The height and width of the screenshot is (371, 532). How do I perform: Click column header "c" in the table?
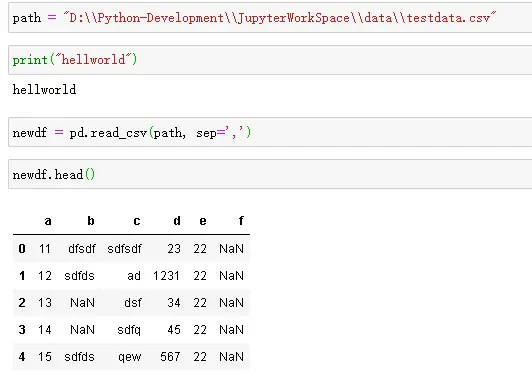tap(137, 221)
